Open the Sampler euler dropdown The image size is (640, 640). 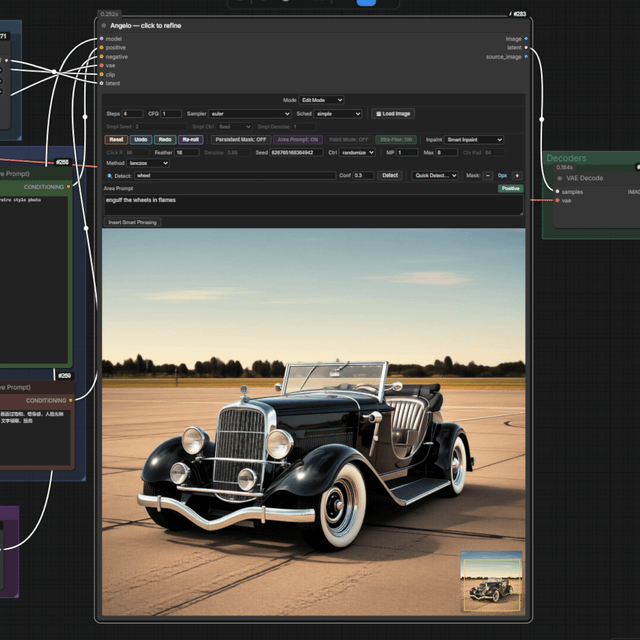point(250,113)
